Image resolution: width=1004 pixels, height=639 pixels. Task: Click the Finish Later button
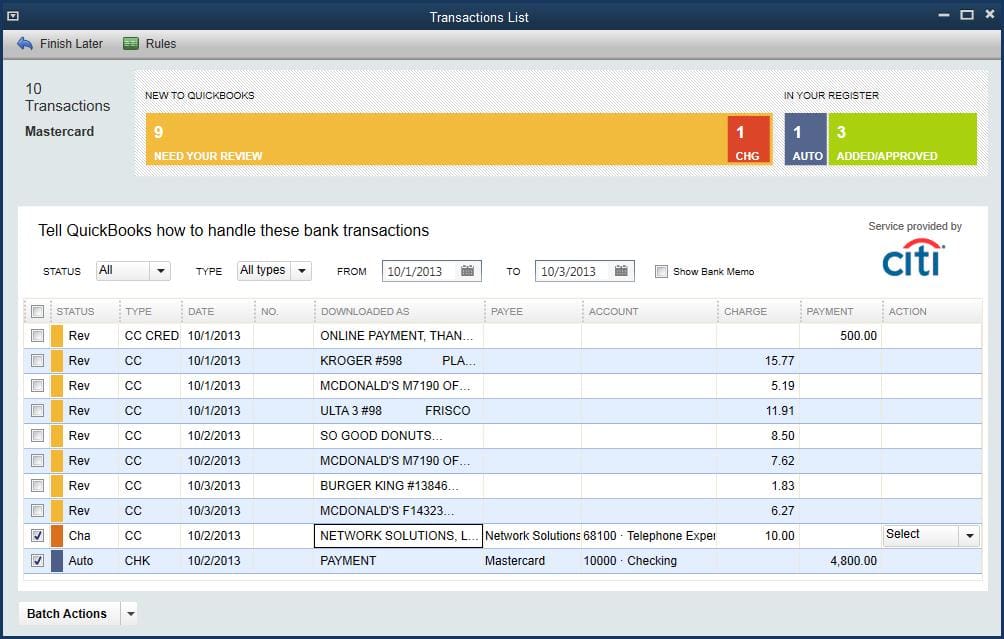pyautogui.click(x=60, y=44)
